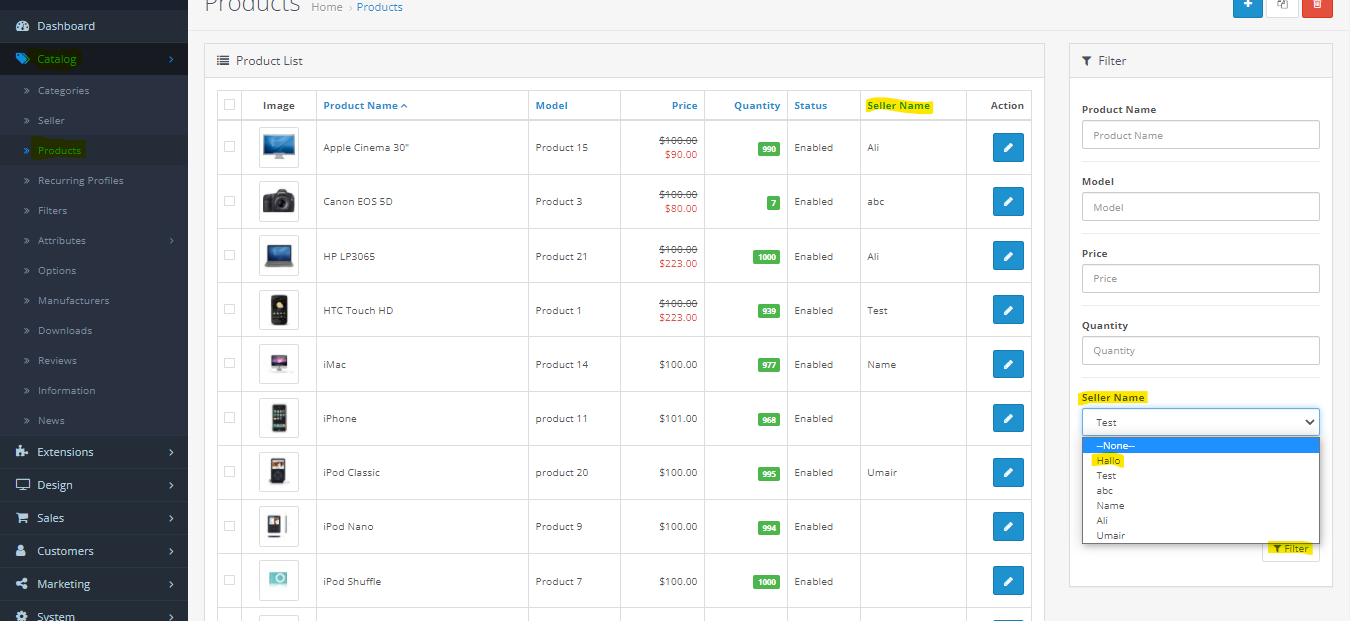Open the iPod Shuffle product image
Screen dimensions: 1350x621
tap(279, 581)
